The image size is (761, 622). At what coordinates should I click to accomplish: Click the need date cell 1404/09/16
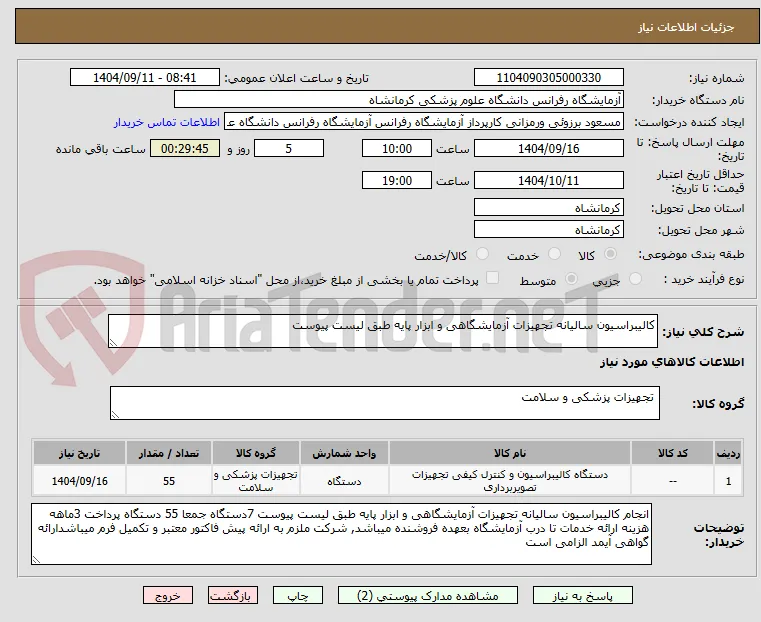click(x=80, y=481)
